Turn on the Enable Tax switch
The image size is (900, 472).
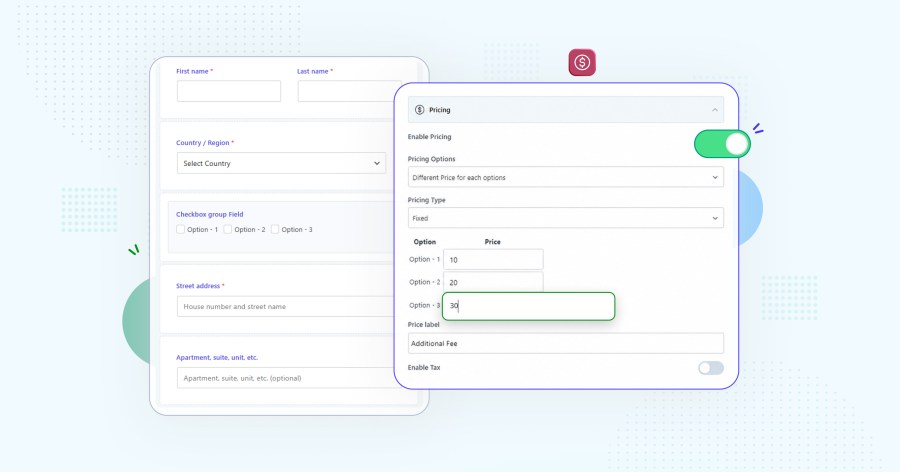pyautogui.click(x=711, y=368)
